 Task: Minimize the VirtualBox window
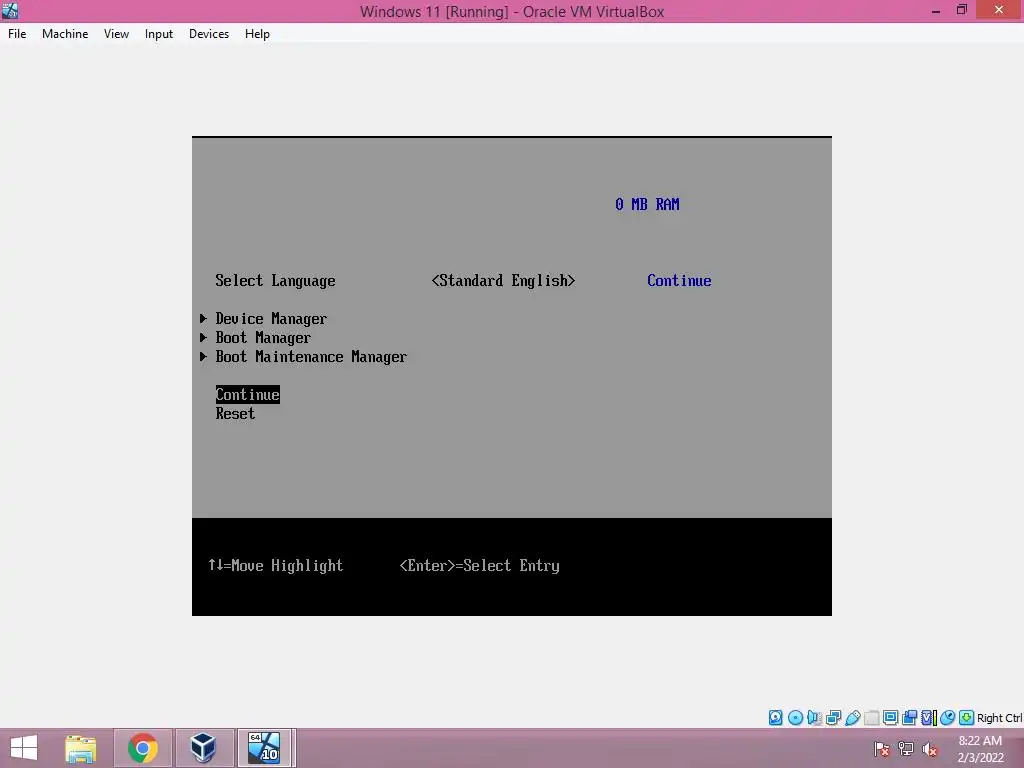coord(936,10)
